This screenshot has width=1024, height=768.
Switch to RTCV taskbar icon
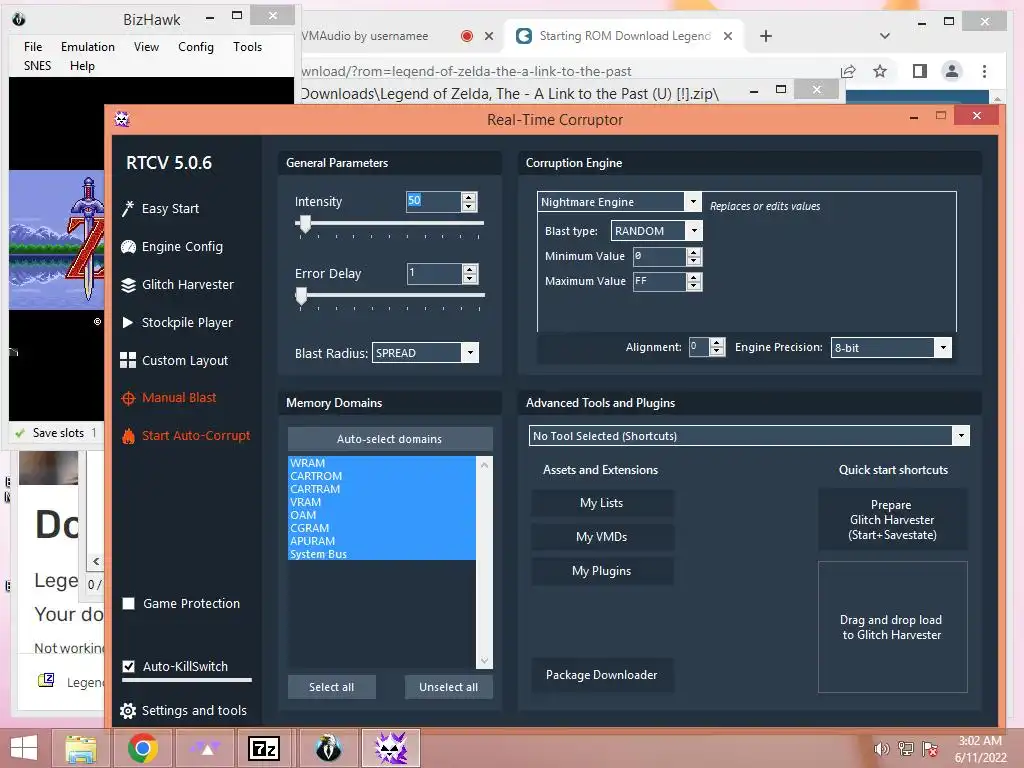[391, 748]
